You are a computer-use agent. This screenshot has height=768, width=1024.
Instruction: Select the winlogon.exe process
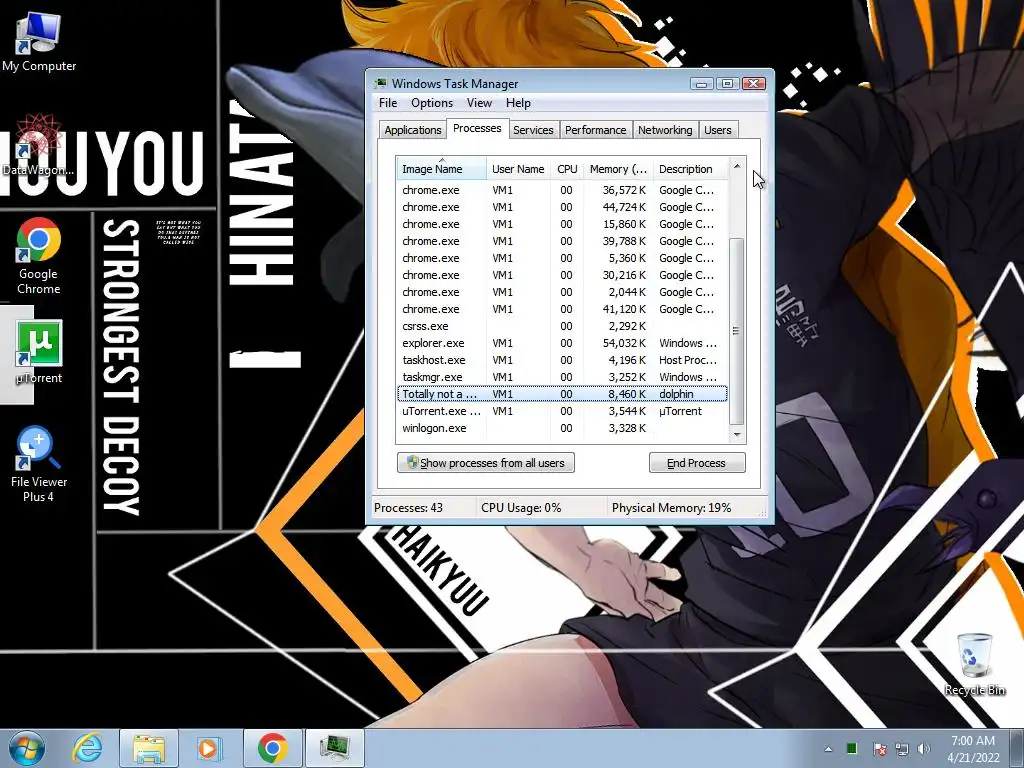562,428
